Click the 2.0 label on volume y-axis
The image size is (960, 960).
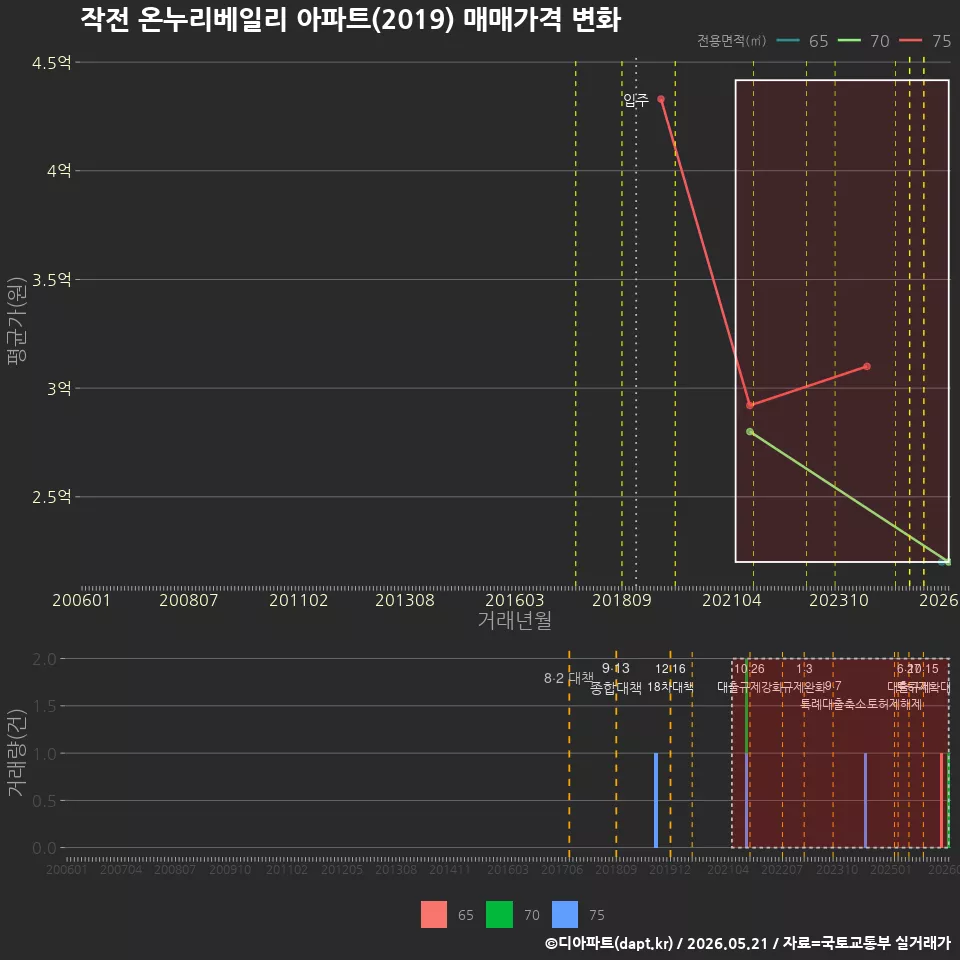click(44, 659)
